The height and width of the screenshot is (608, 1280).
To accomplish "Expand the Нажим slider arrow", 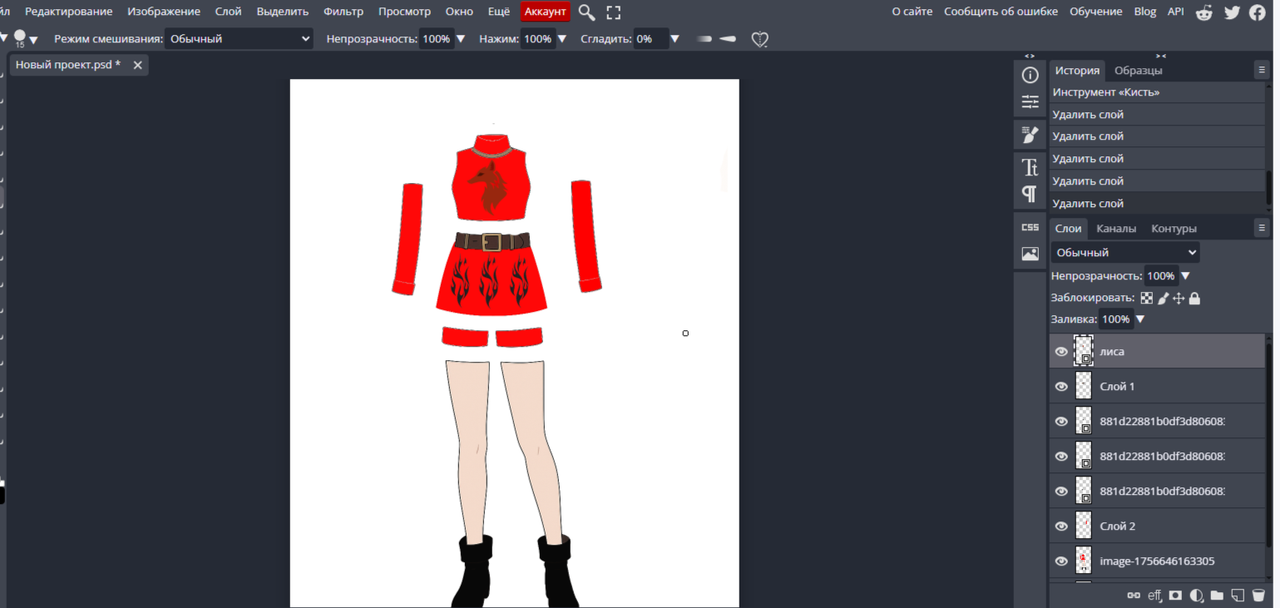I will [562, 39].
